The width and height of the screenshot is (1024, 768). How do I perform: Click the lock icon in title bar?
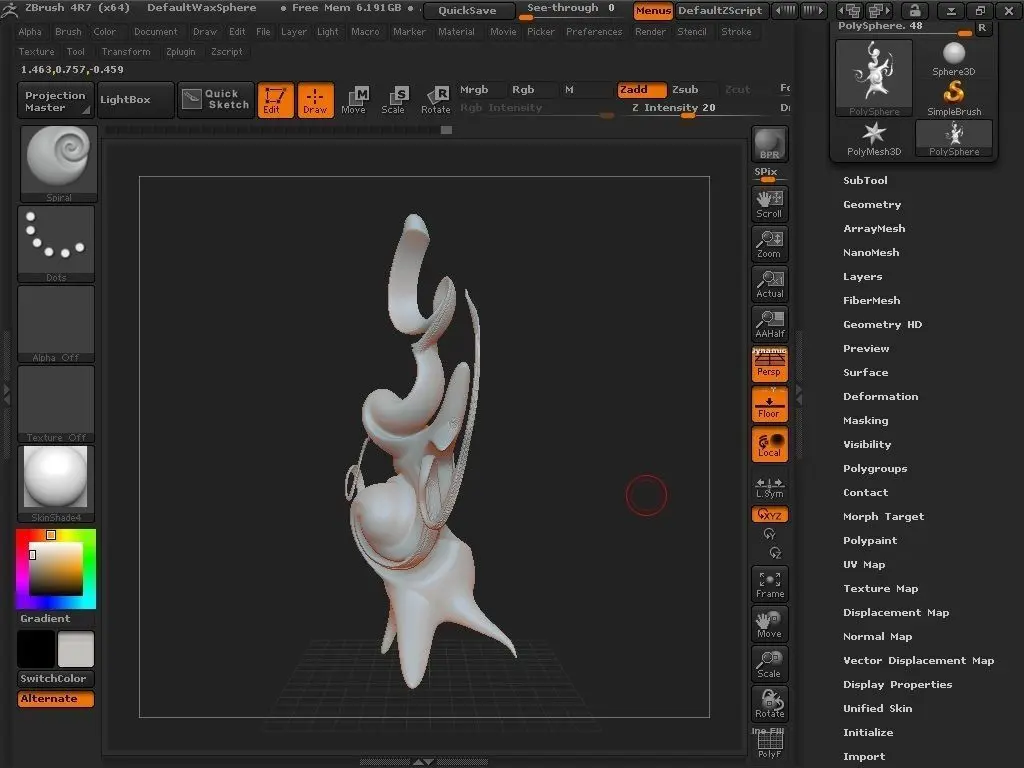pyautogui.click(x=914, y=10)
